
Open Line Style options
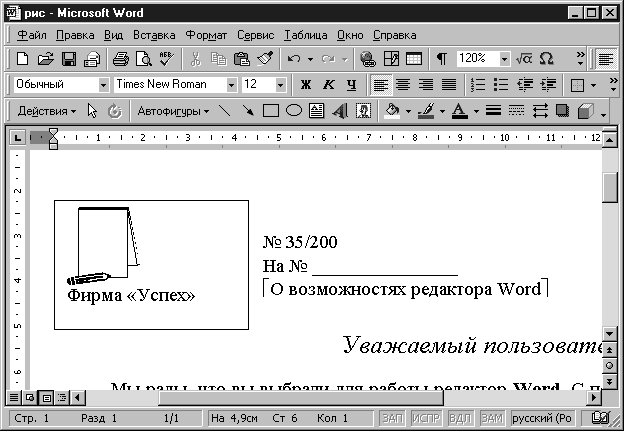(493, 111)
